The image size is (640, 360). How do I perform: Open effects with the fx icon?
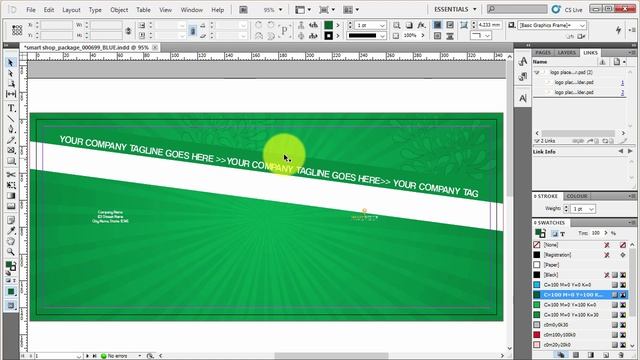(x=421, y=25)
